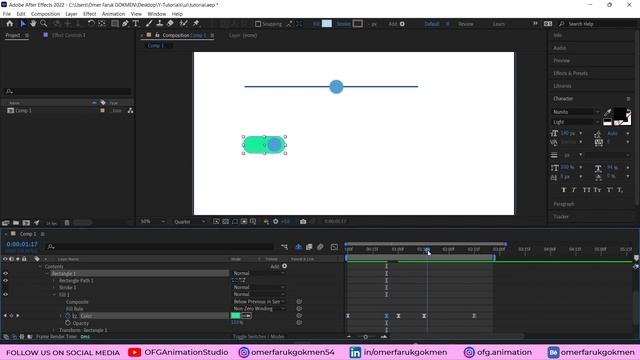Click Toggle Switches / Modes button
Image resolution: width=640 pixels, height=360 pixels.
(258, 337)
